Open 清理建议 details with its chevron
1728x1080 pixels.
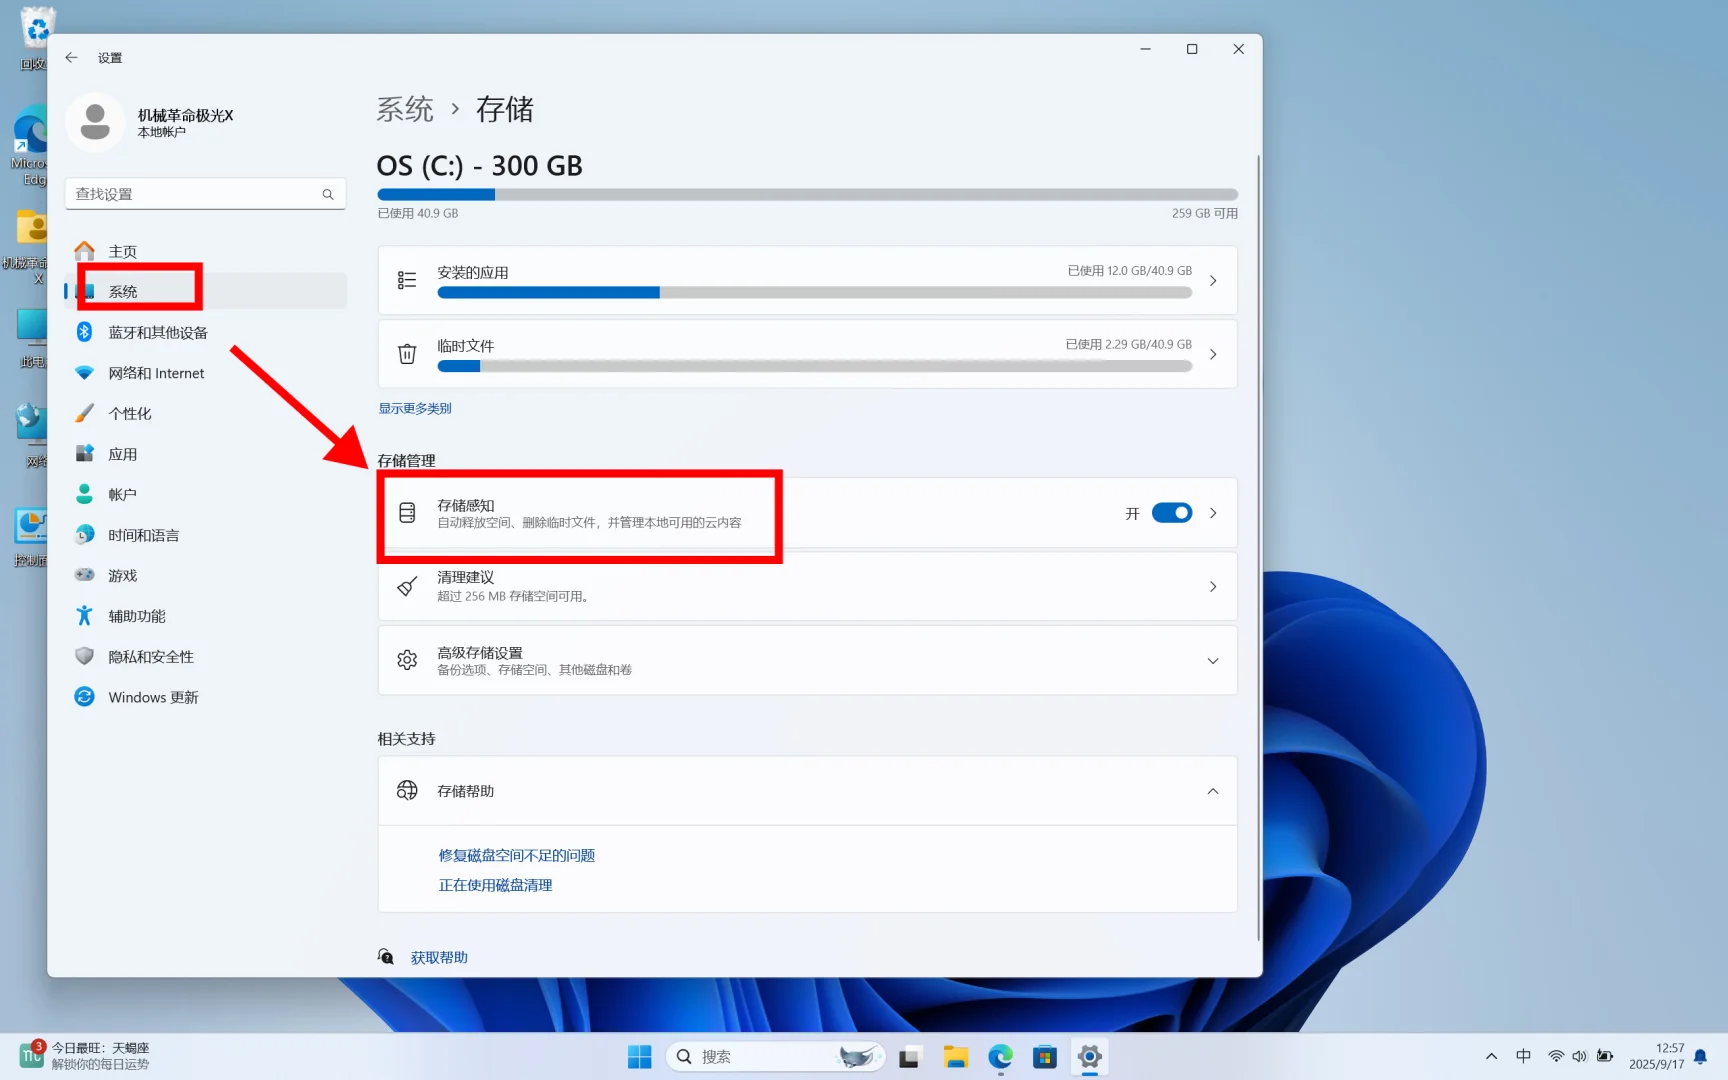[1213, 586]
